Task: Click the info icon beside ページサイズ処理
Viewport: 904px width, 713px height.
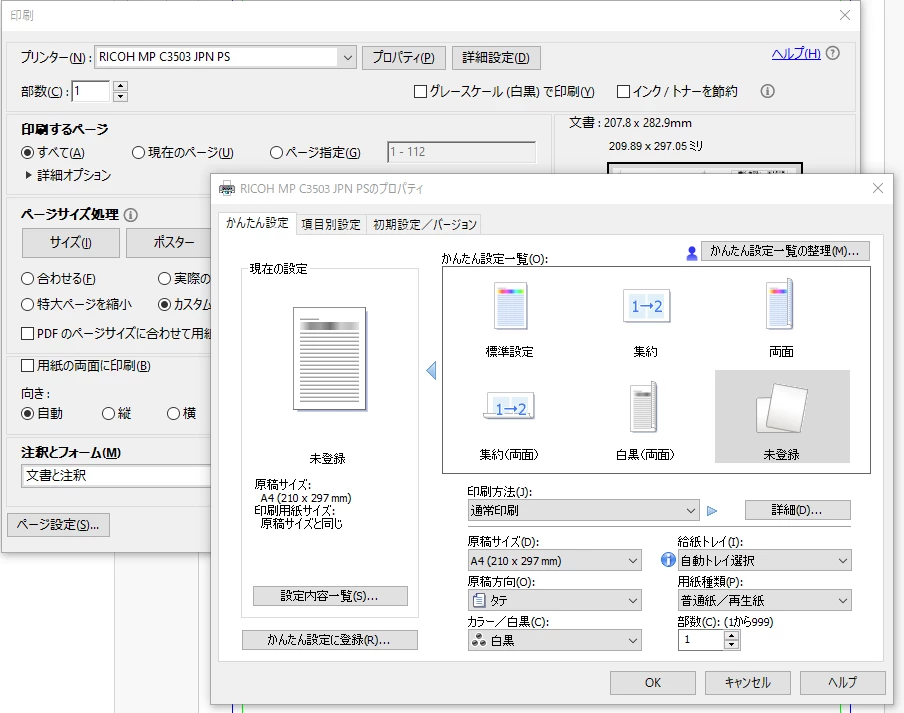Action: click(x=131, y=215)
